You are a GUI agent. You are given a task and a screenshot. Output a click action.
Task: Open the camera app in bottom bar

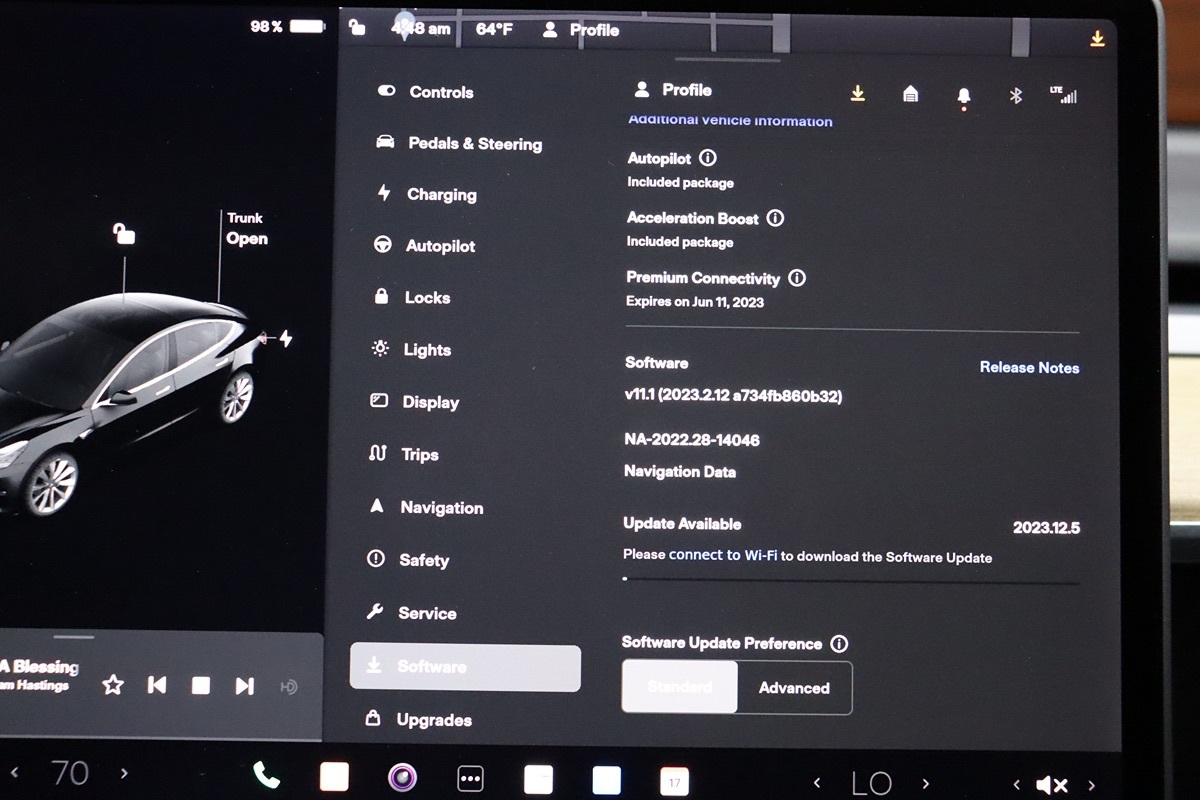(402, 777)
